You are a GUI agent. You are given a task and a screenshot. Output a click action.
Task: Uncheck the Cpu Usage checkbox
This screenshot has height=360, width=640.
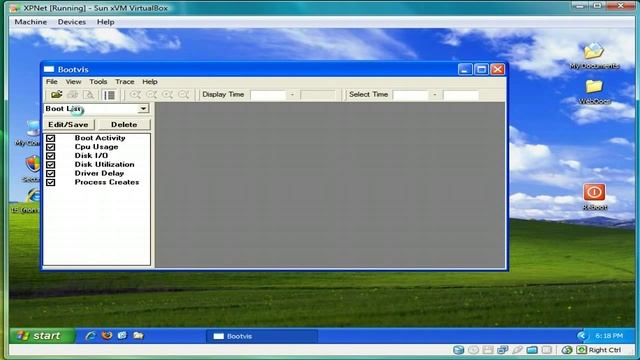(51, 147)
